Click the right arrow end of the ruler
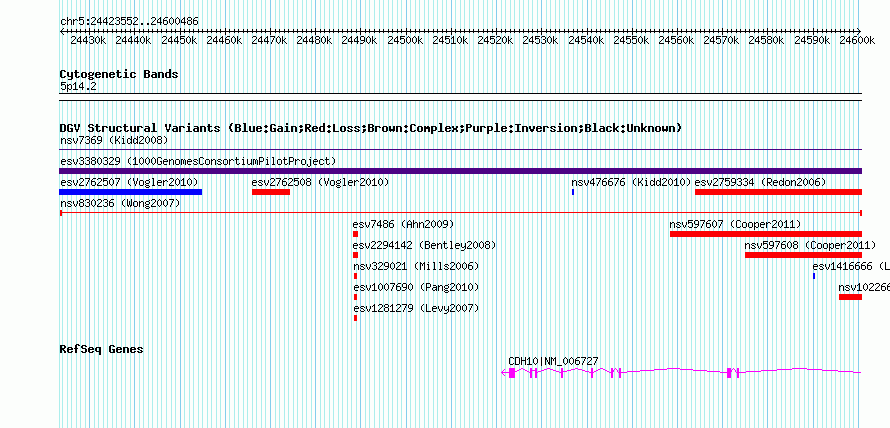 [x=859, y=31]
